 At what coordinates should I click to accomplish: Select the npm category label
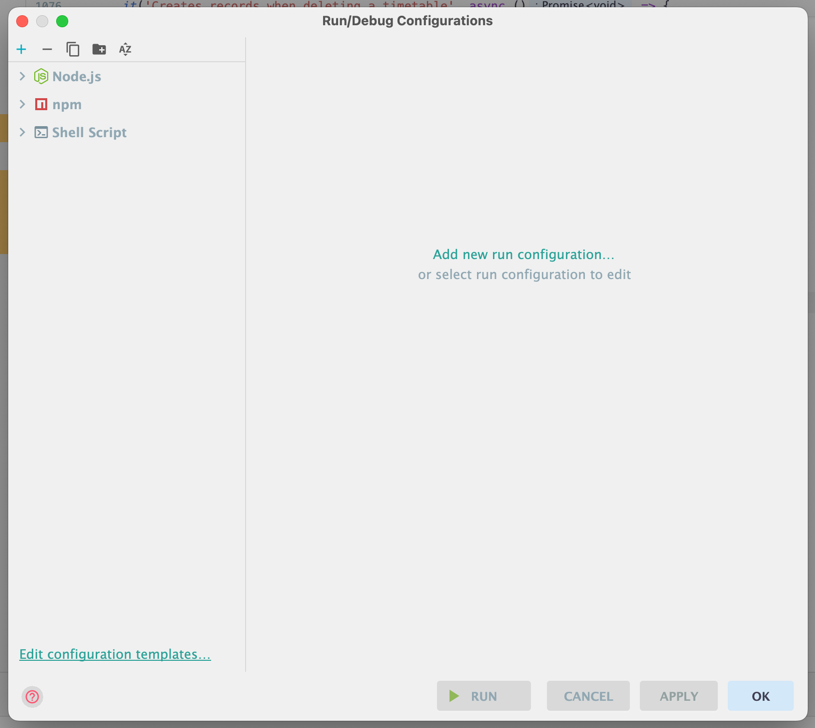(67, 104)
